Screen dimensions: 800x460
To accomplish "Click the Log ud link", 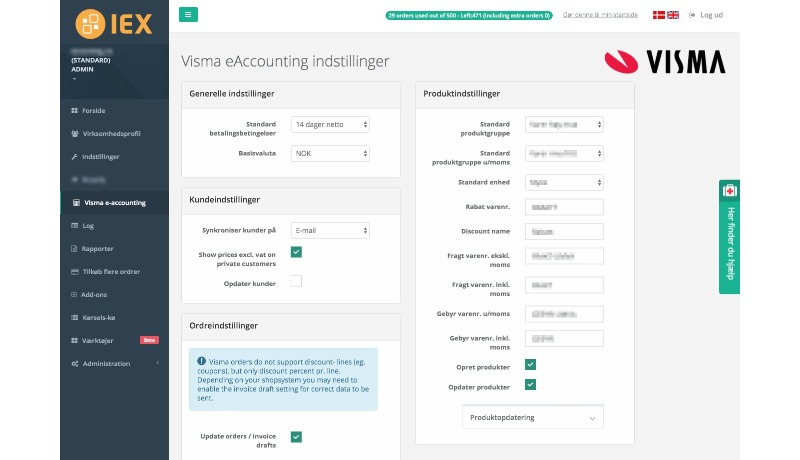I will click(x=711, y=15).
